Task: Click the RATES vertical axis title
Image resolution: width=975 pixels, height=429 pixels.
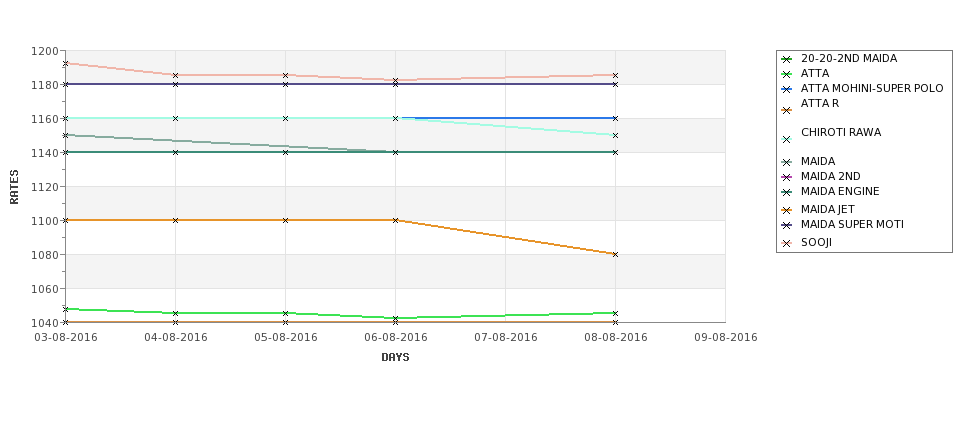Action: coord(14,187)
